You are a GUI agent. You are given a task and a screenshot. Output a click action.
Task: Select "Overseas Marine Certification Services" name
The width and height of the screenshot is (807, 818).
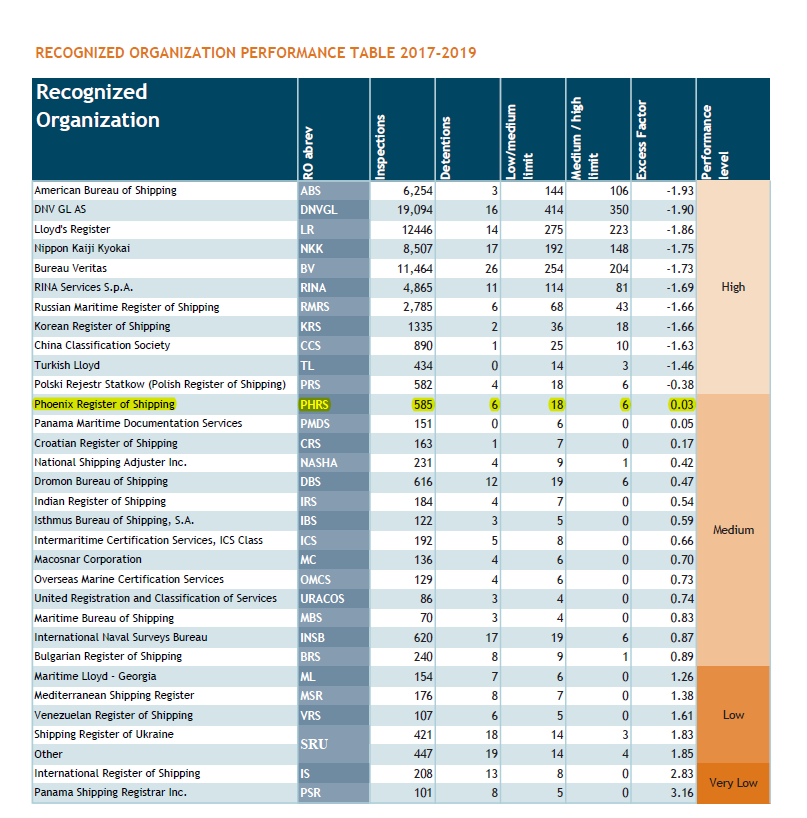[x=129, y=579]
